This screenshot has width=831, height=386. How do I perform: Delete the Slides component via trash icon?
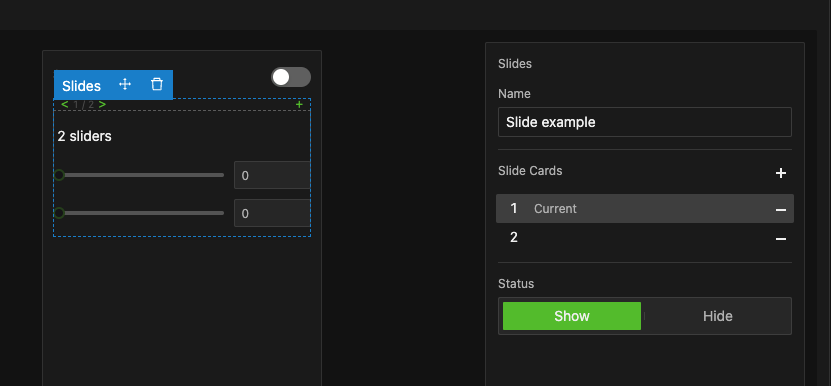(x=157, y=84)
